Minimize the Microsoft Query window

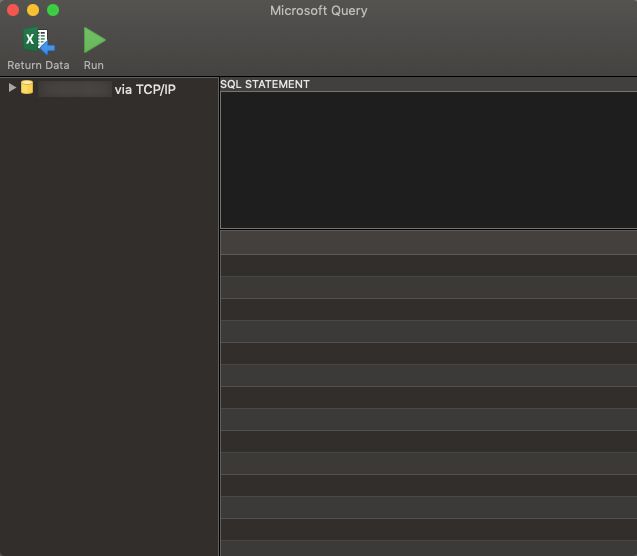tap(33, 10)
